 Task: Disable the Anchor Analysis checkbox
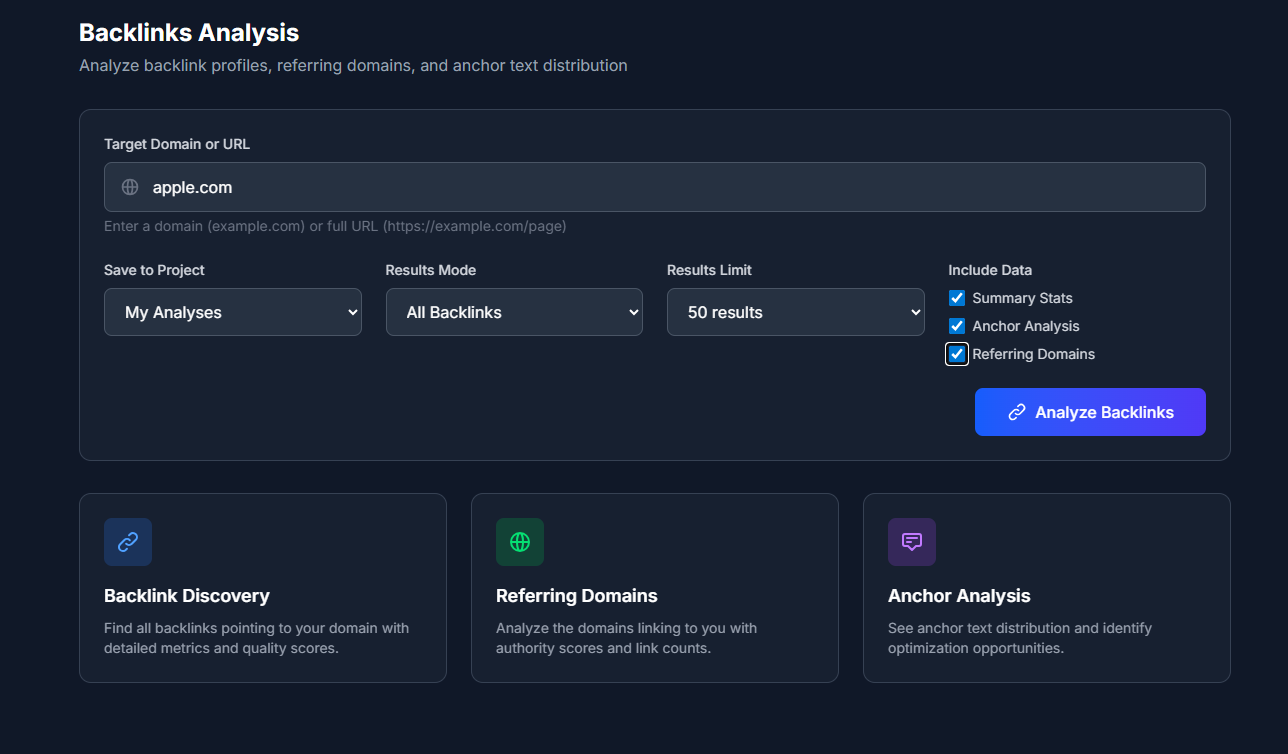tap(957, 325)
